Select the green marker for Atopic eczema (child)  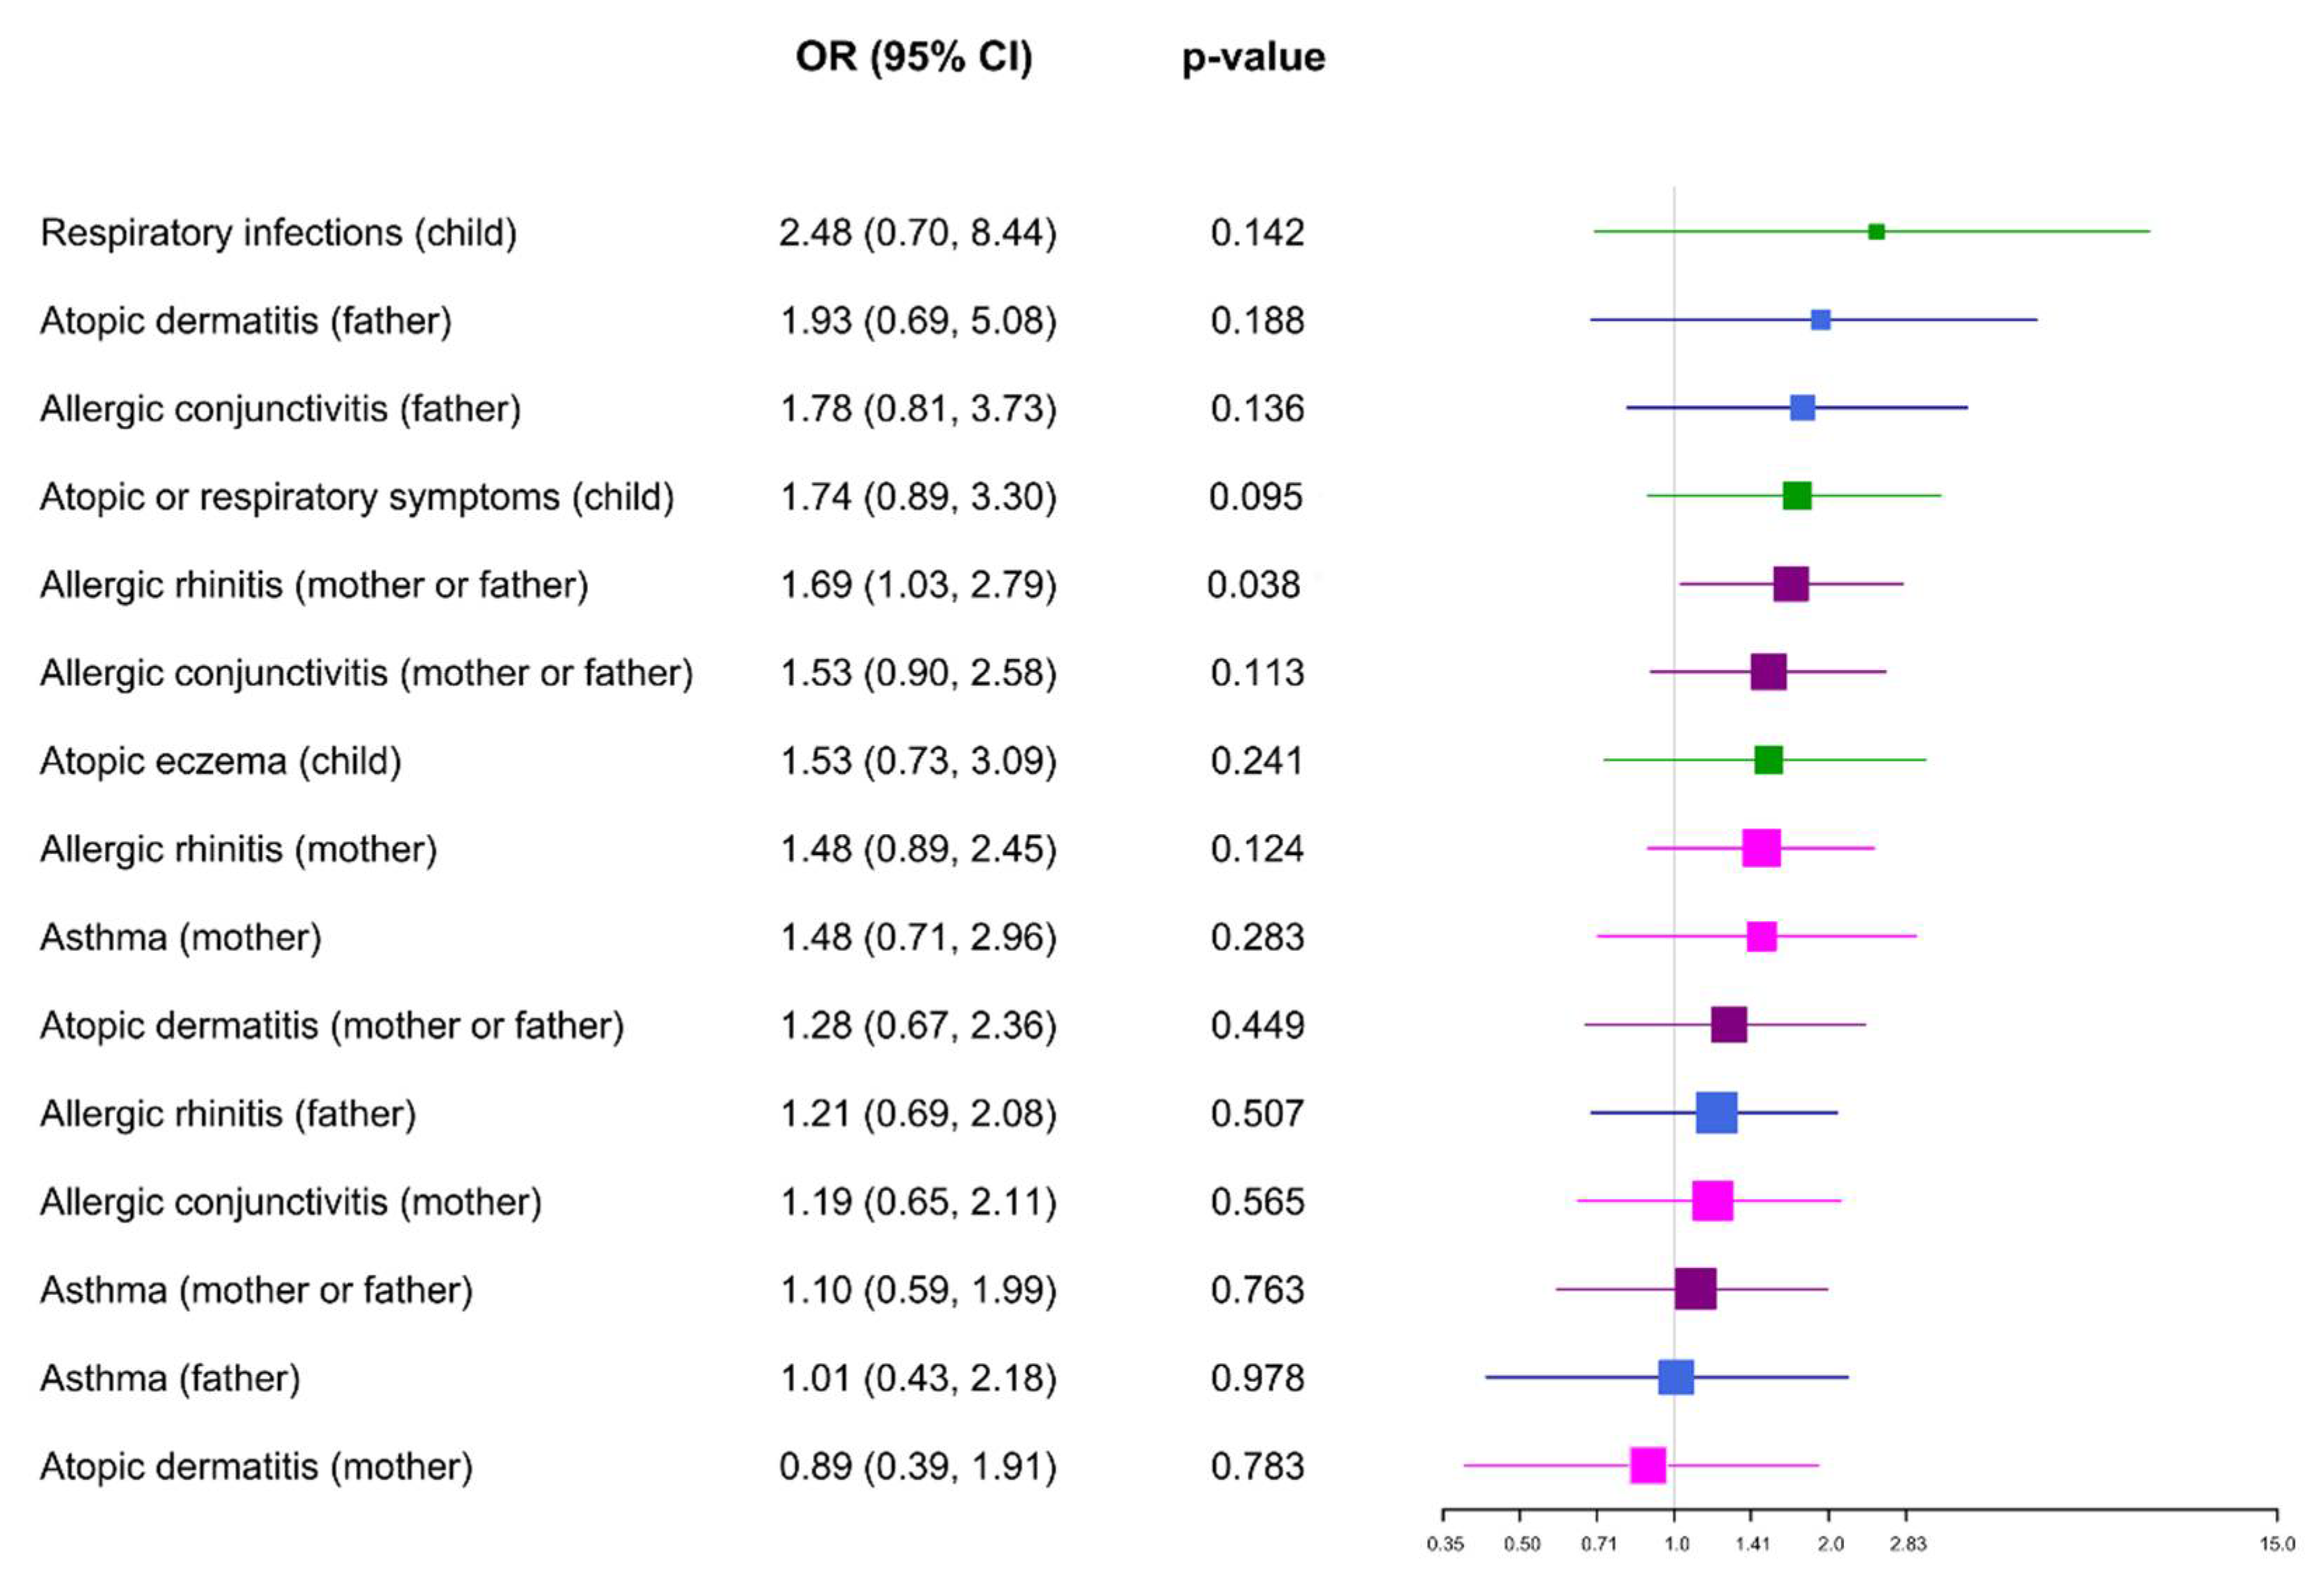(x=1768, y=760)
